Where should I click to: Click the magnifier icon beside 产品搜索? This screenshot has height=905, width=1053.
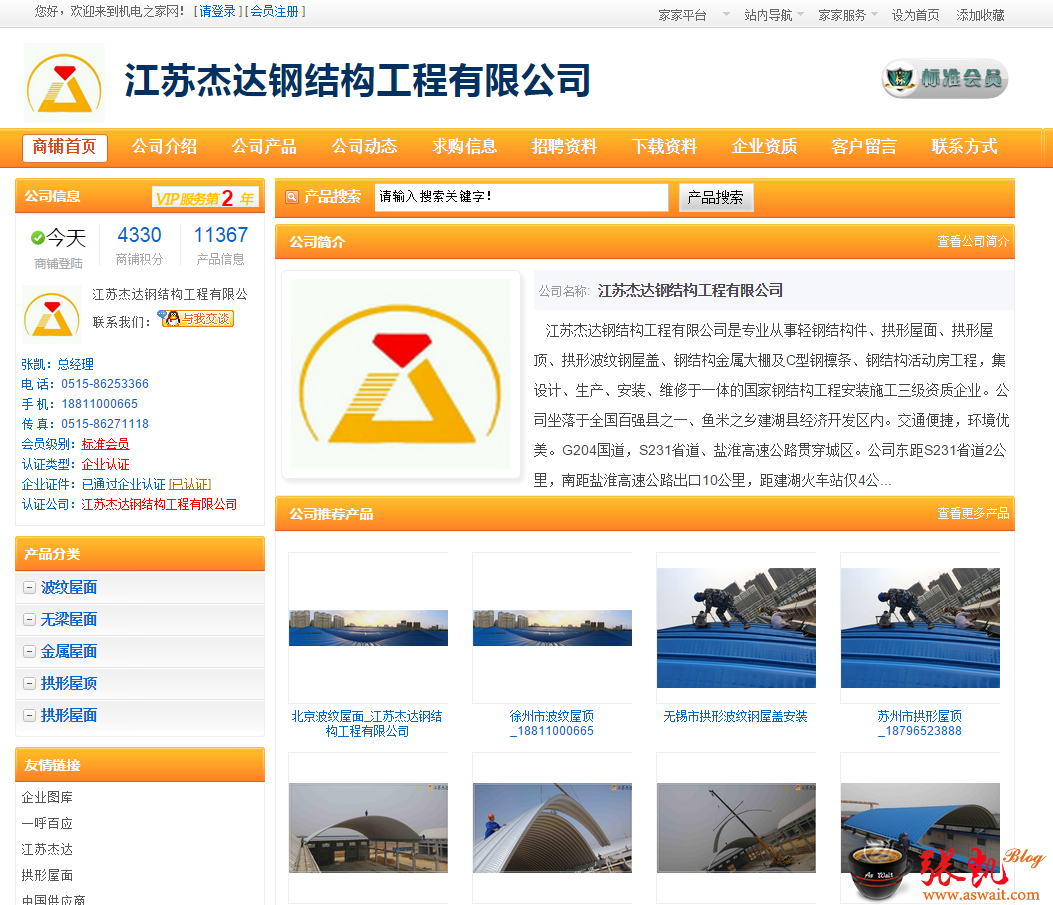click(292, 197)
